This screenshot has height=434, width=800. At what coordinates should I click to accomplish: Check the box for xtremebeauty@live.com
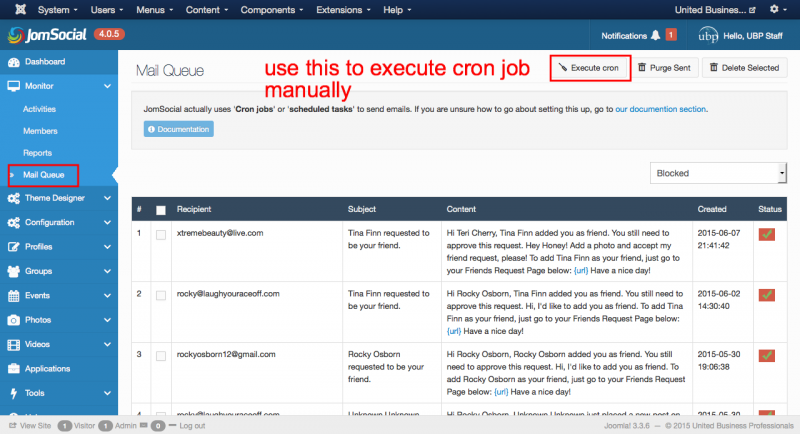click(161, 235)
